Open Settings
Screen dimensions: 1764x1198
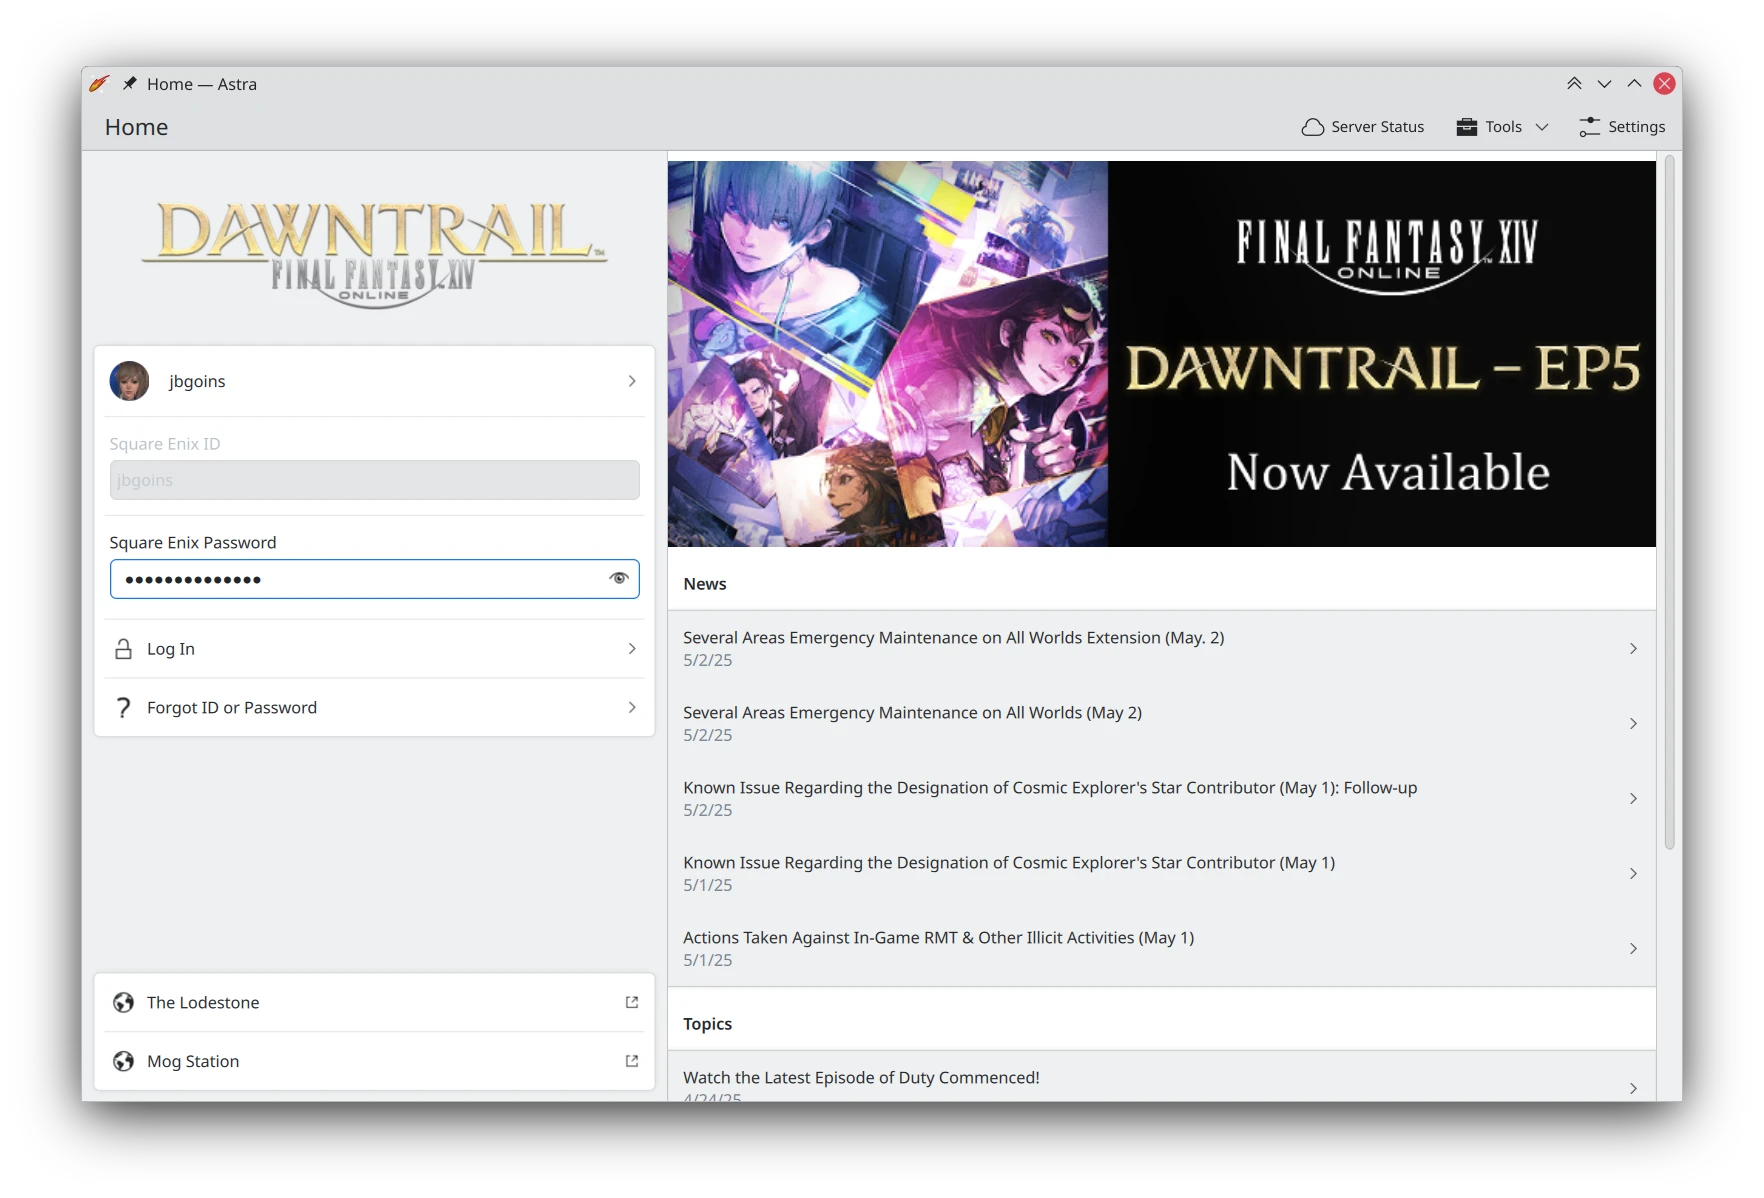[1621, 127]
